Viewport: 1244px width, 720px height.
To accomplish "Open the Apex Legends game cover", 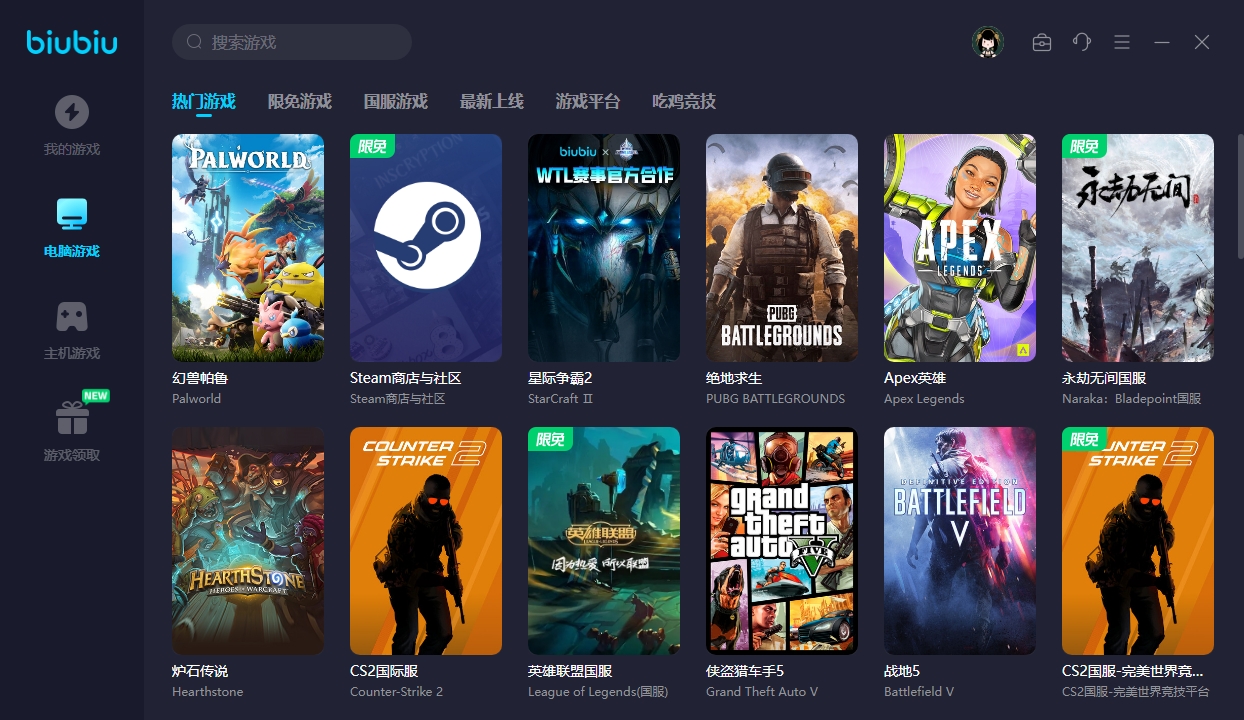I will 960,248.
